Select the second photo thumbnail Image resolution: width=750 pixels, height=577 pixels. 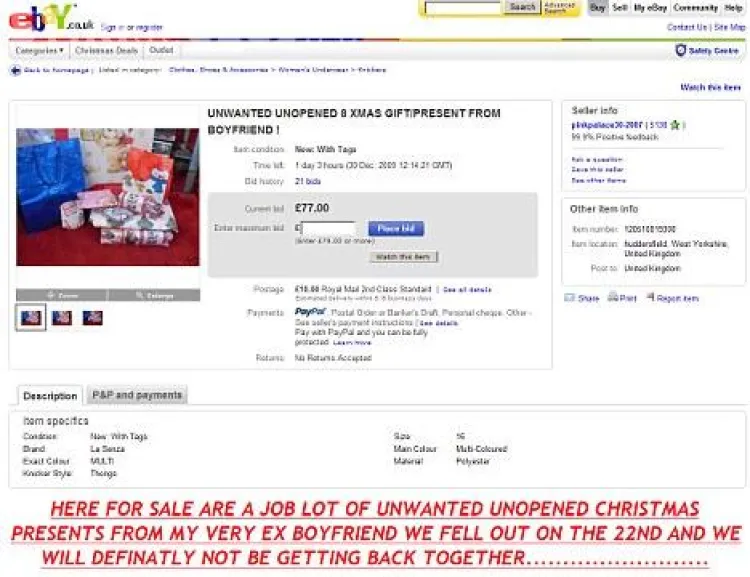[x=62, y=318]
